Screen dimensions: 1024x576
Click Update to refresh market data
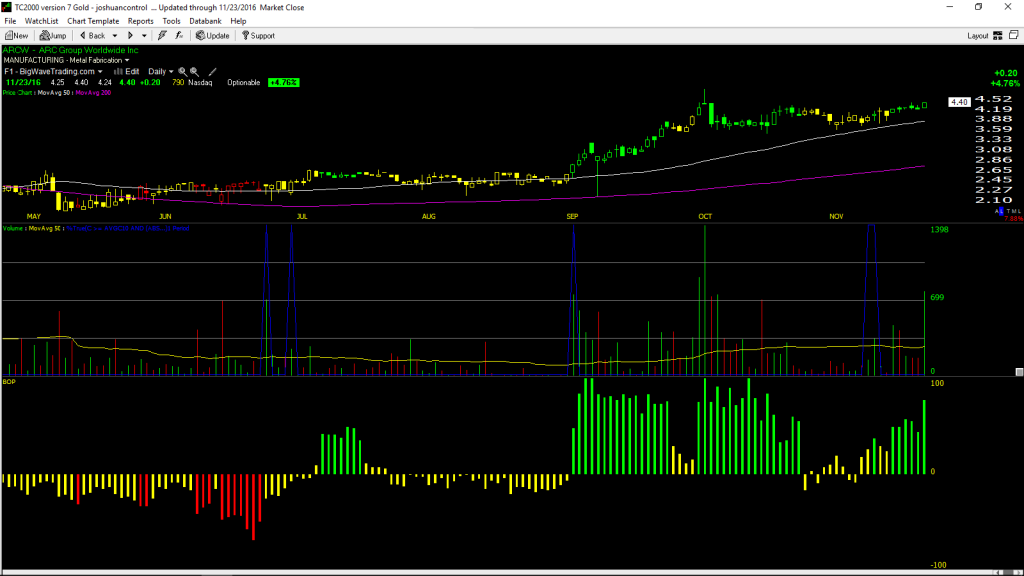(213, 36)
